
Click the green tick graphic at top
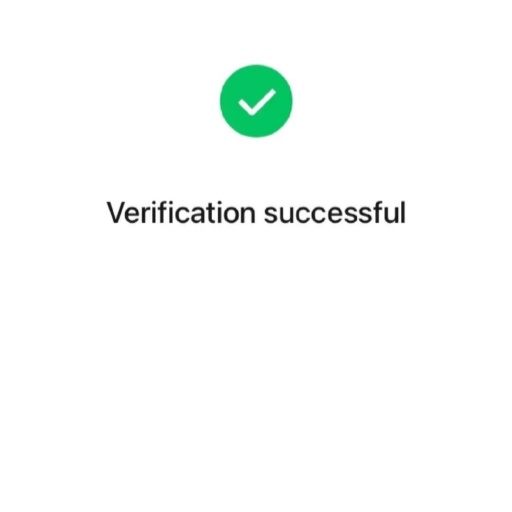point(256,101)
